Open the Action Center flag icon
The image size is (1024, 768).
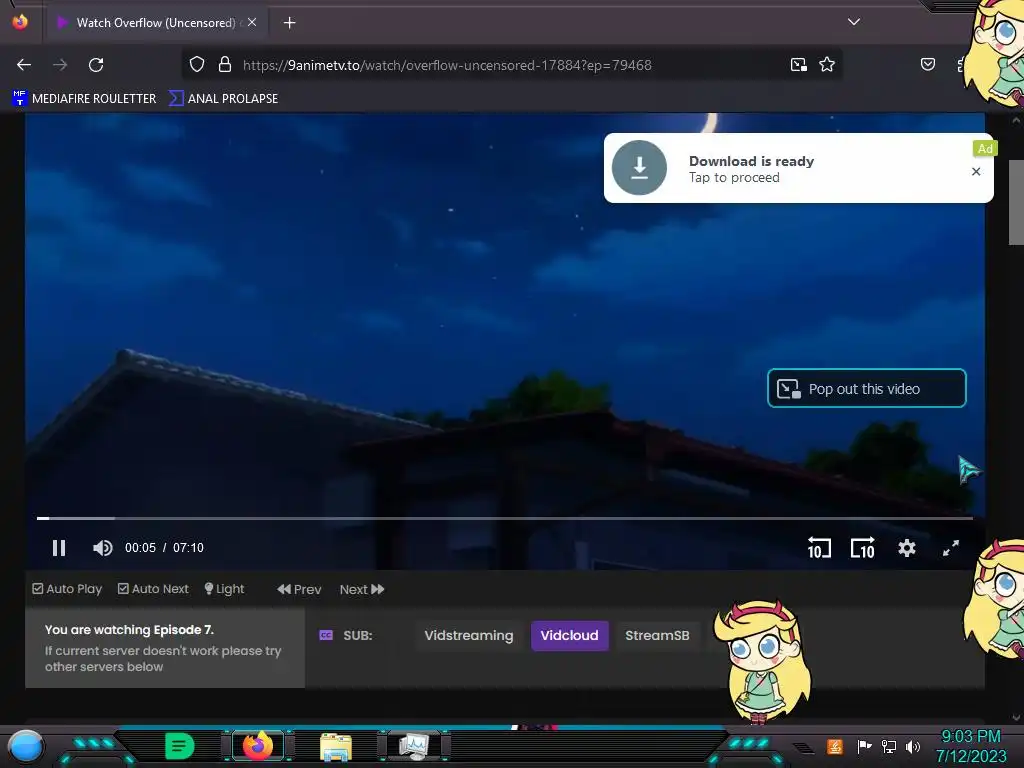point(864,746)
